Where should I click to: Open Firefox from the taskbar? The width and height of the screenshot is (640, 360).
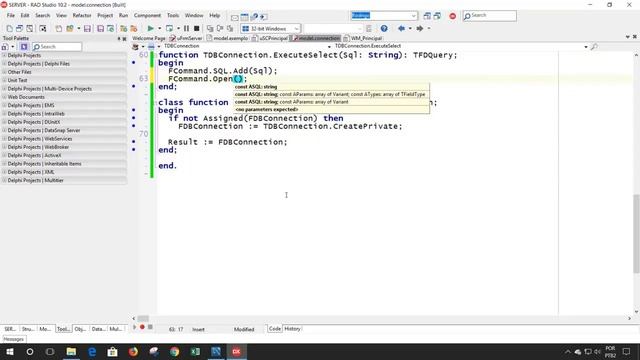point(133,351)
